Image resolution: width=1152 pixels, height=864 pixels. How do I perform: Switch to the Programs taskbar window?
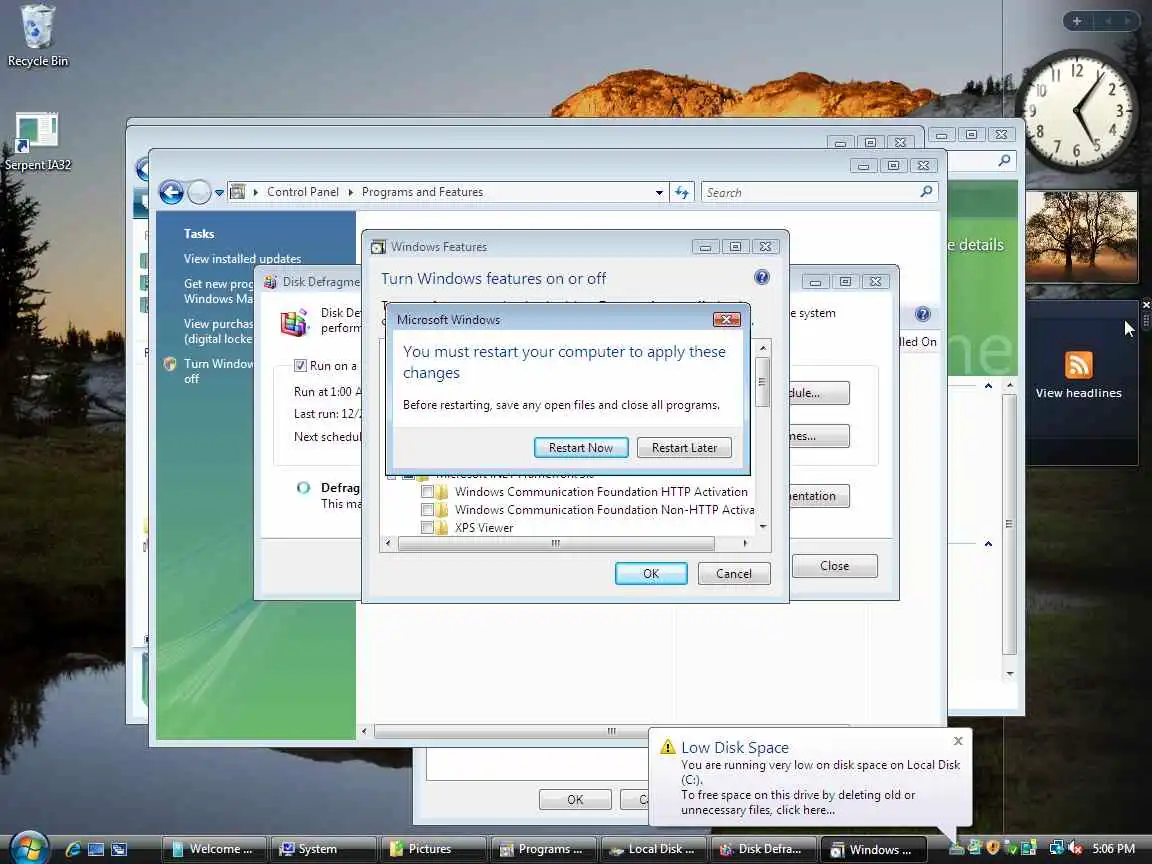point(544,849)
